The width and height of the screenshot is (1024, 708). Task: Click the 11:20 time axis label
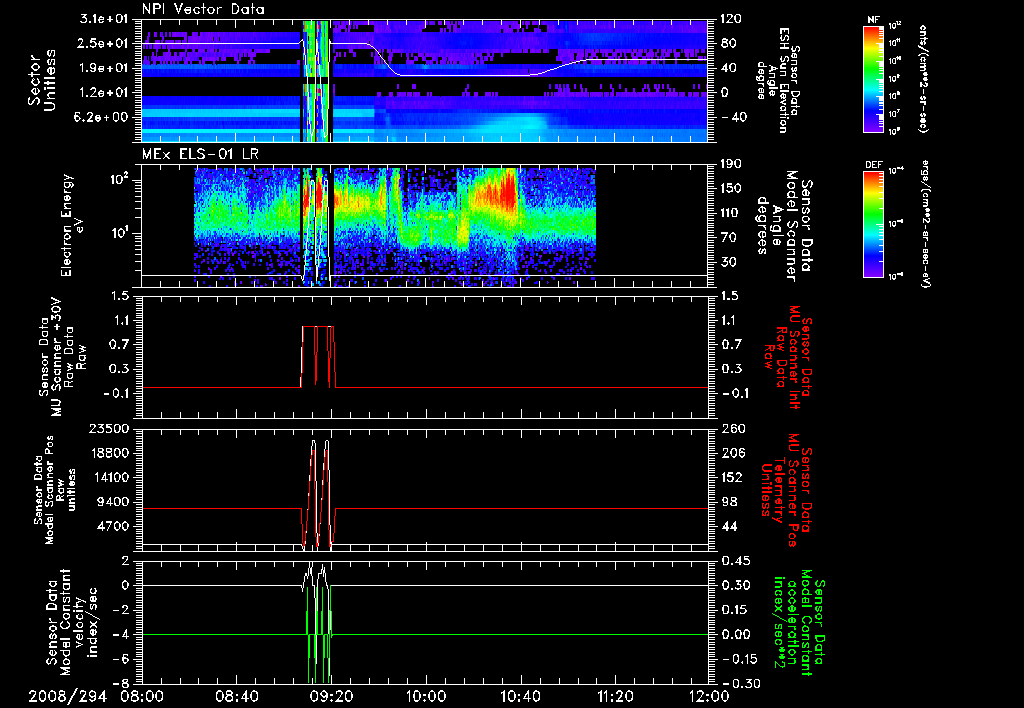pyautogui.click(x=615, y=696)
